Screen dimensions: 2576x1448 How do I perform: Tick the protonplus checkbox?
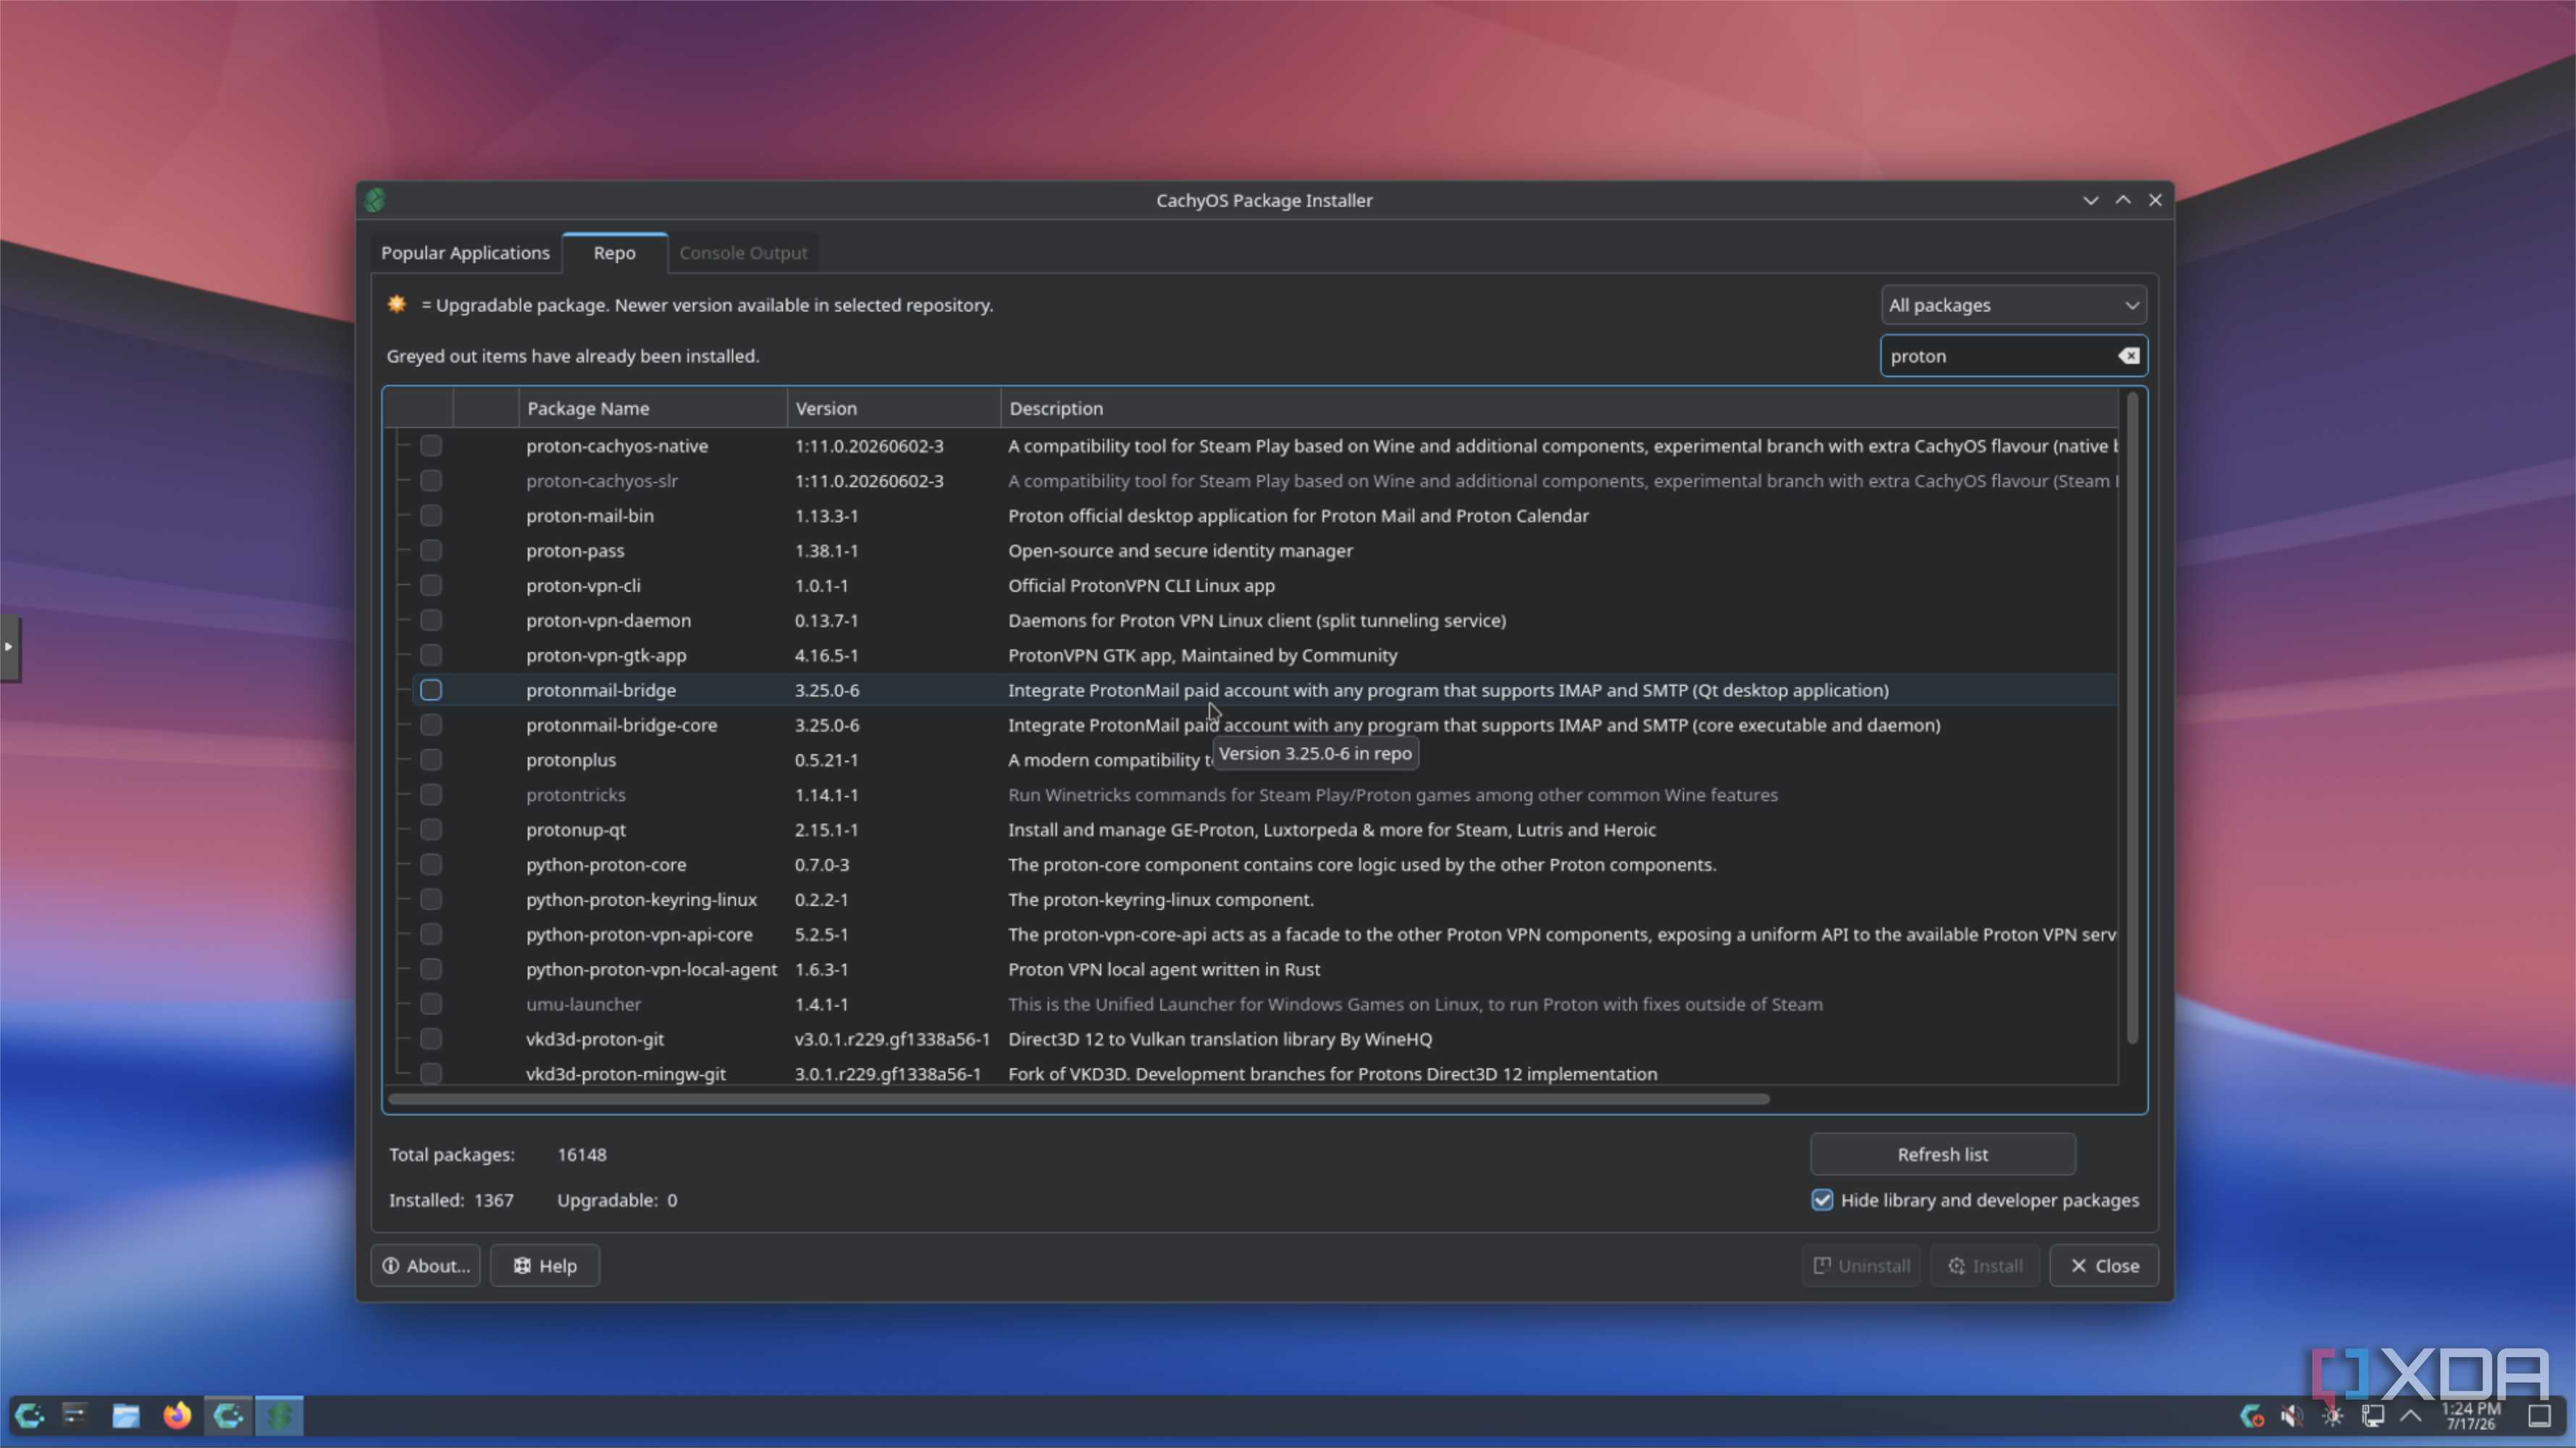(431, 760)
